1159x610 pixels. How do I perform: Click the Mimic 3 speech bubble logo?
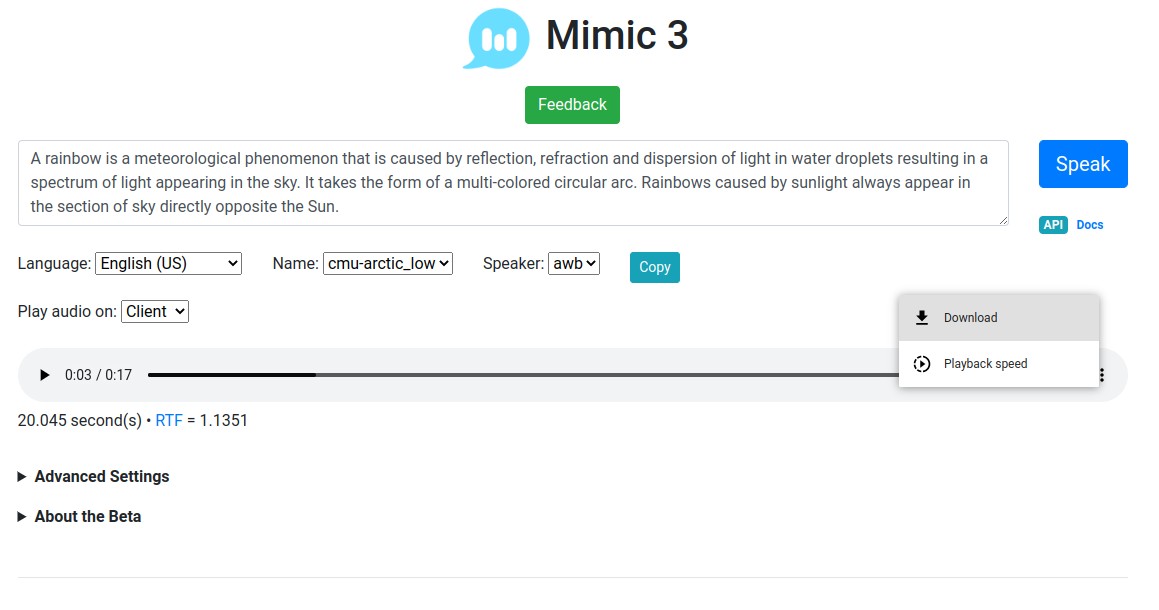pyautogui.click(x=497, y=38)
